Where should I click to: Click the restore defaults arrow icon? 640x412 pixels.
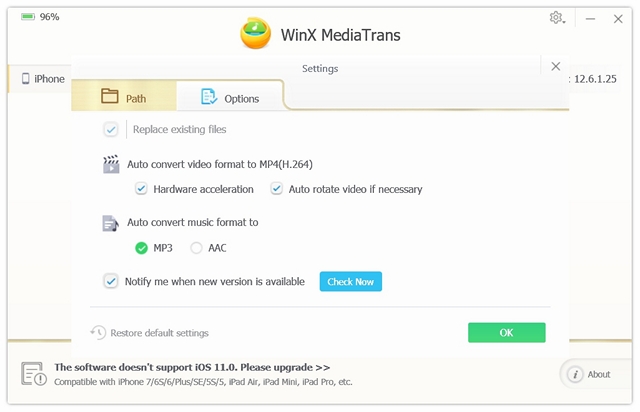pyautogui.click(x=98, y=333)
